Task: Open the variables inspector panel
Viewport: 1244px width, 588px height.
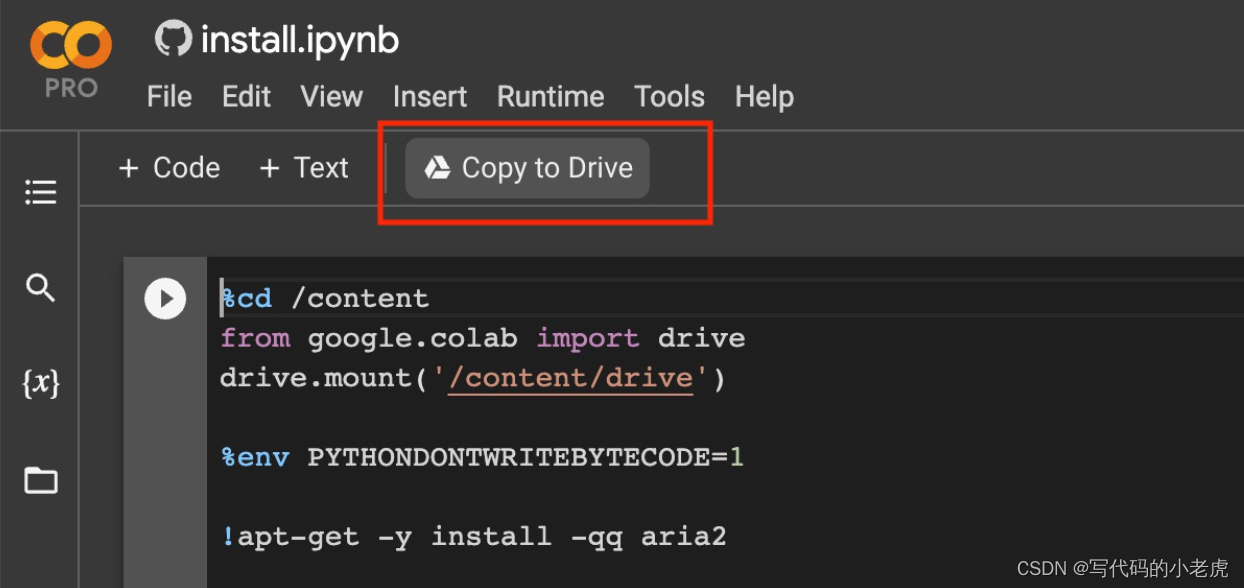Action: point(40,384)
